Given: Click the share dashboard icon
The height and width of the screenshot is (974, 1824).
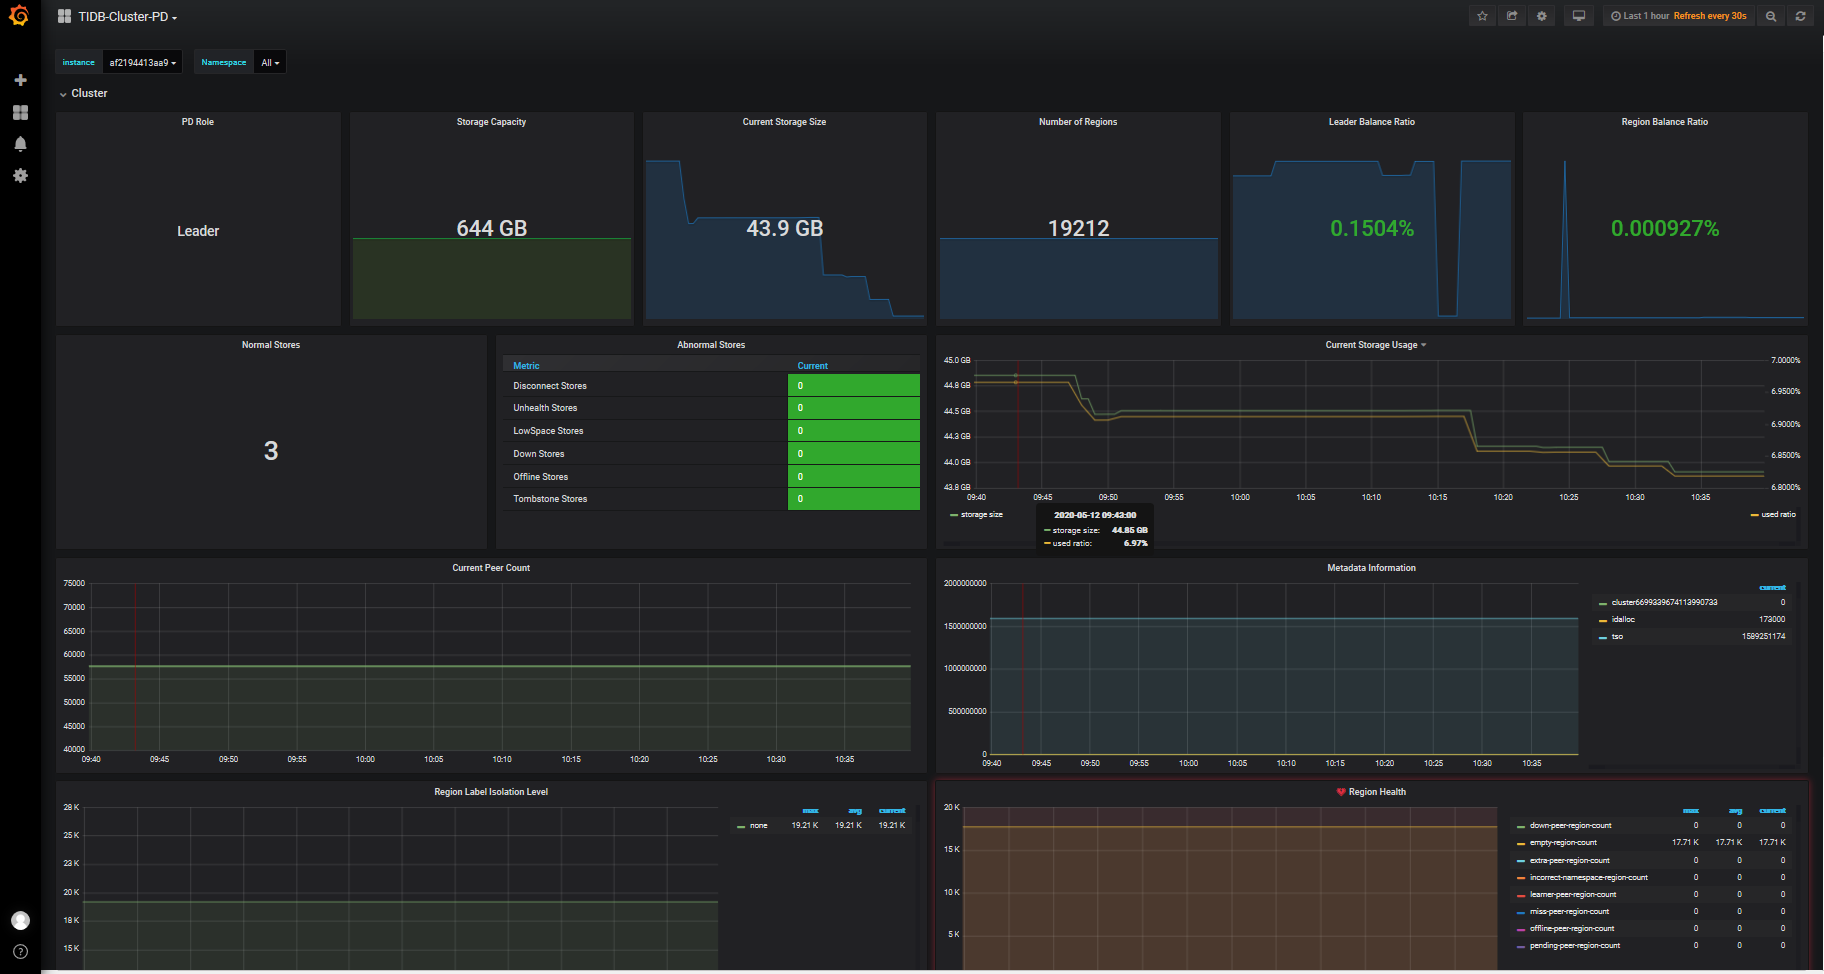Looking at the screenshot, I should tap(1512, 16).
